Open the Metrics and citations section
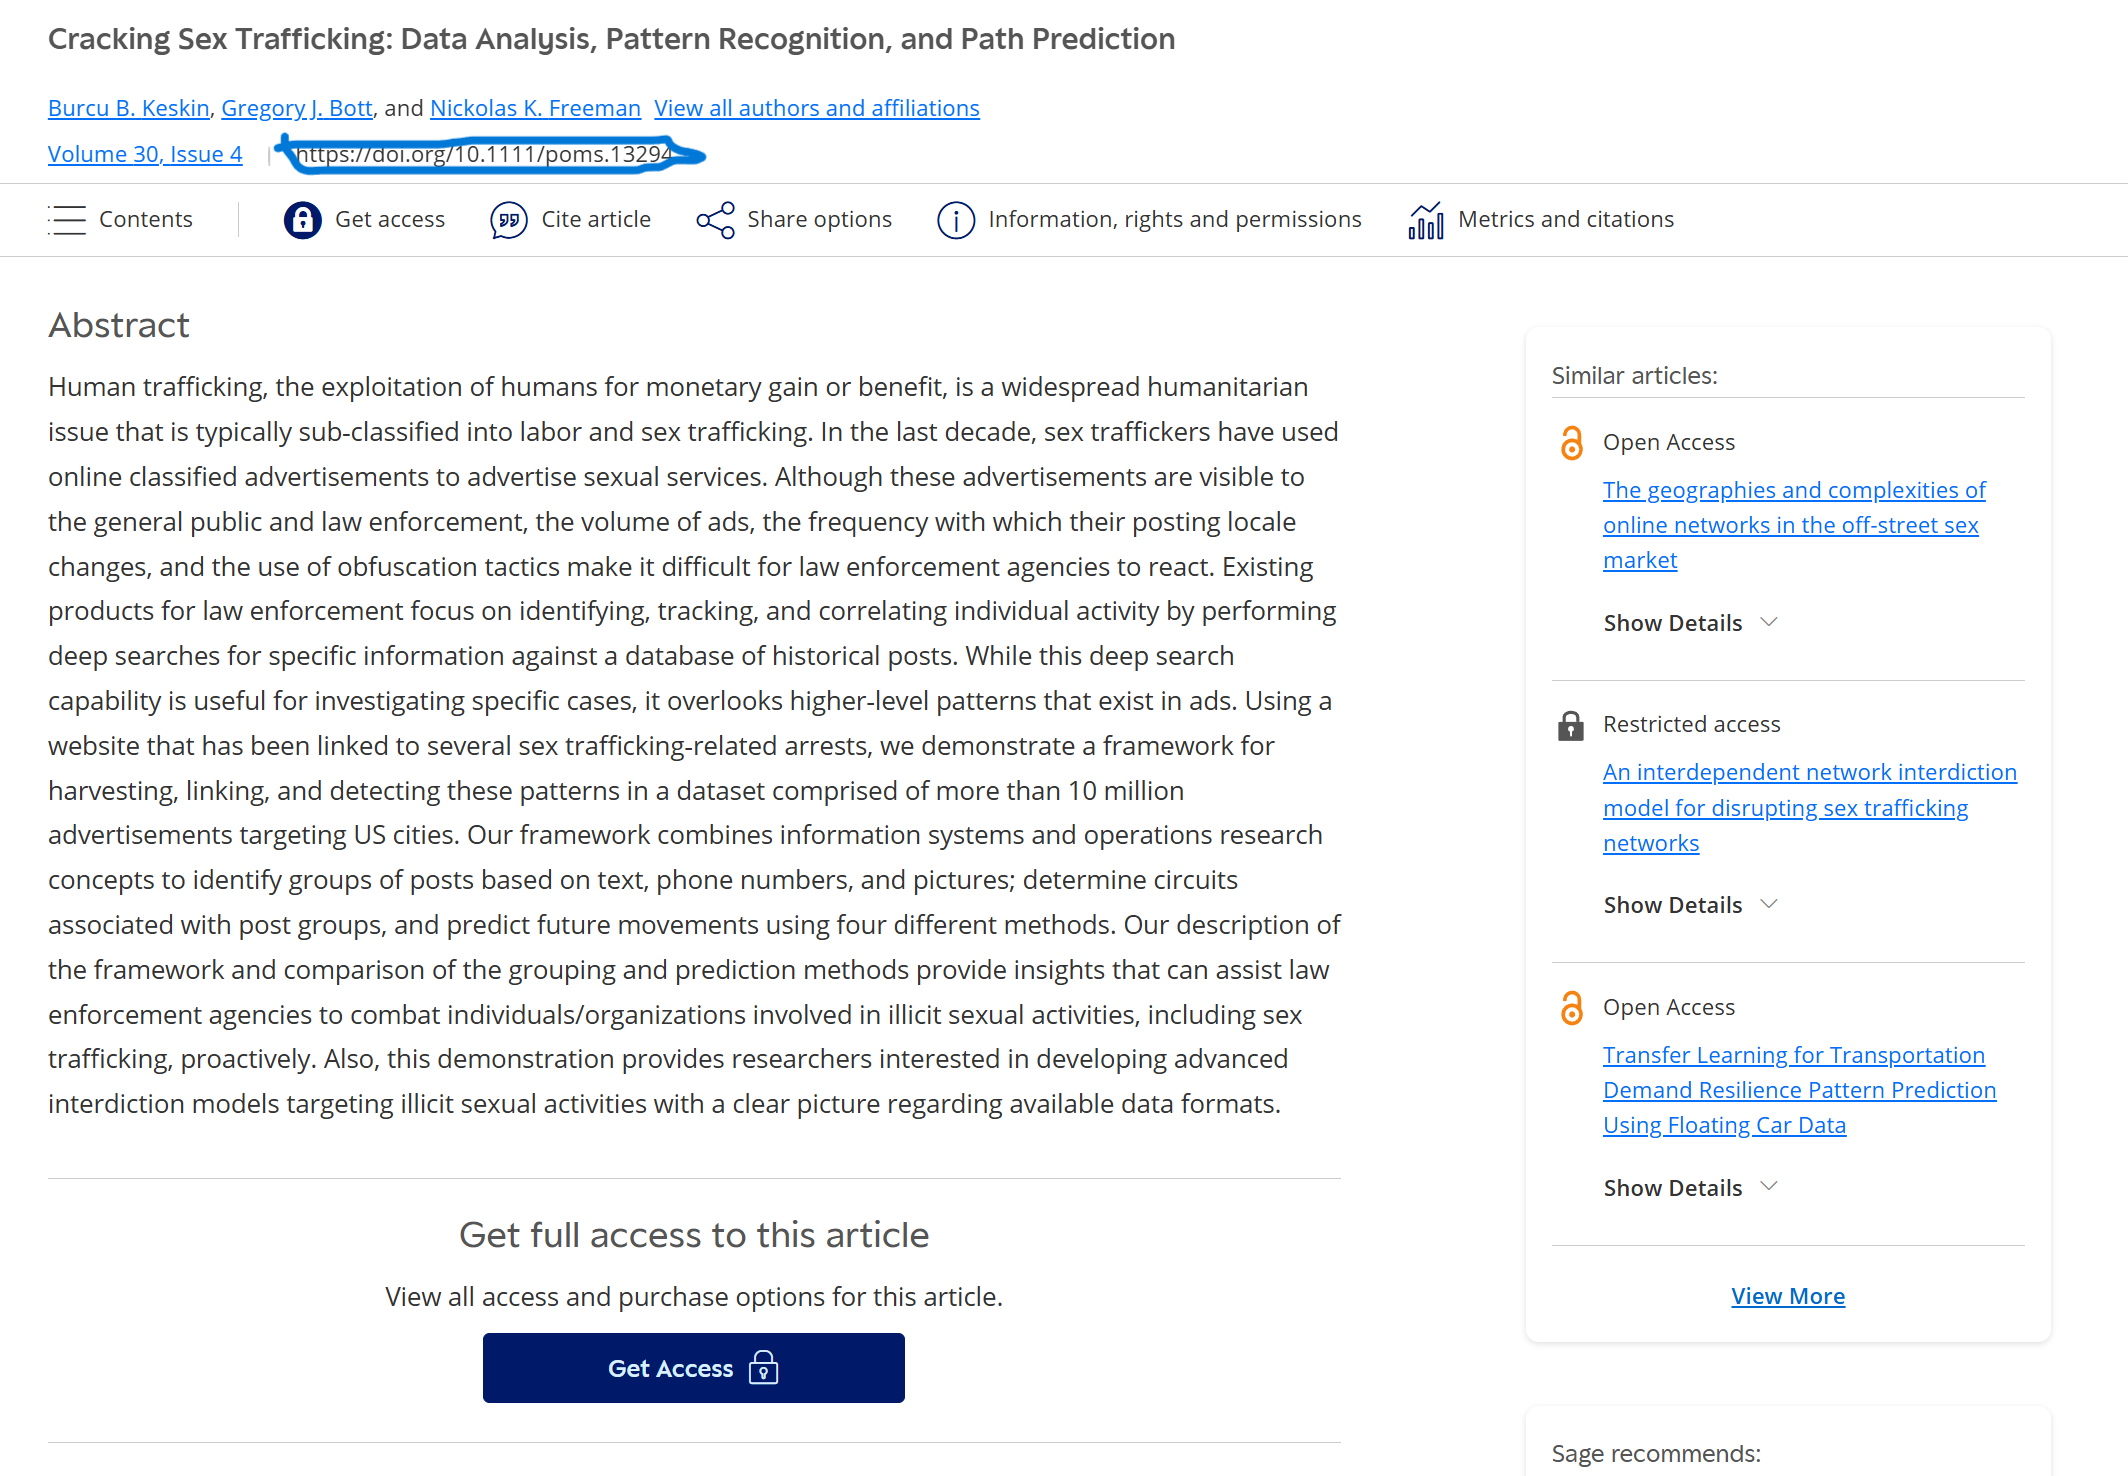Image resolution: width=2128 pixels, height=1476 pixels. tap(1565, 220)
